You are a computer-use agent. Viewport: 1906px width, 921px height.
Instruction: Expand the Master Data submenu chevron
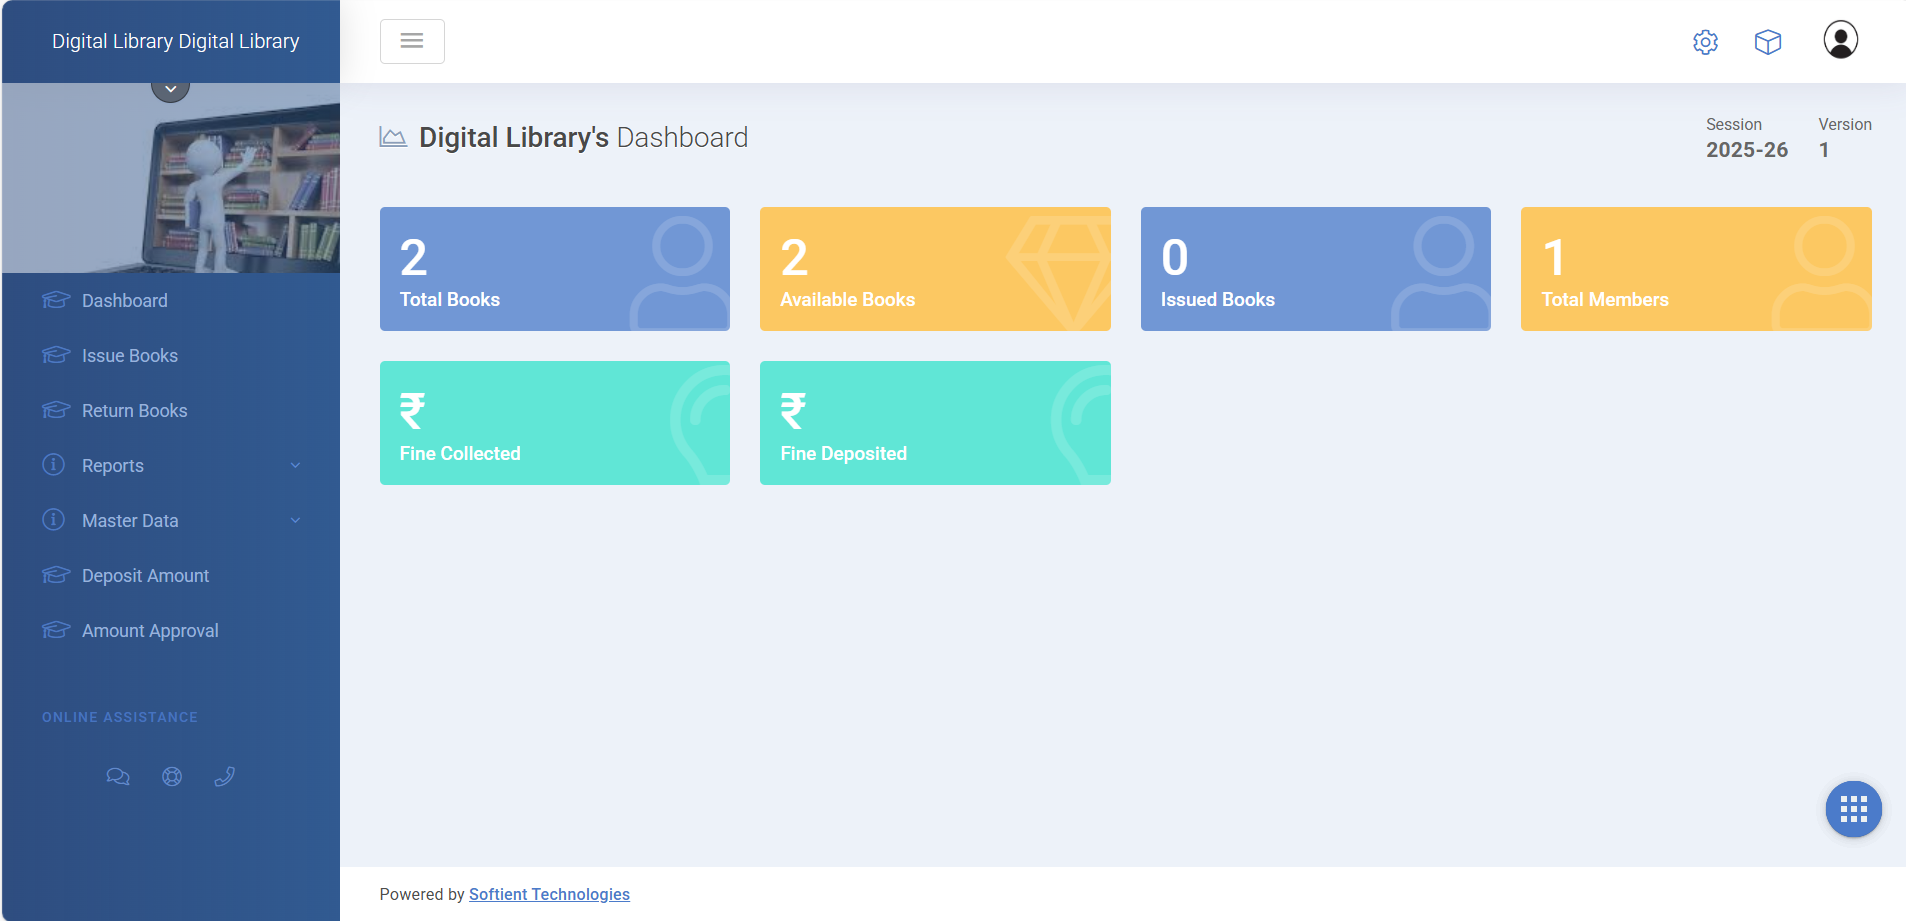295,520
